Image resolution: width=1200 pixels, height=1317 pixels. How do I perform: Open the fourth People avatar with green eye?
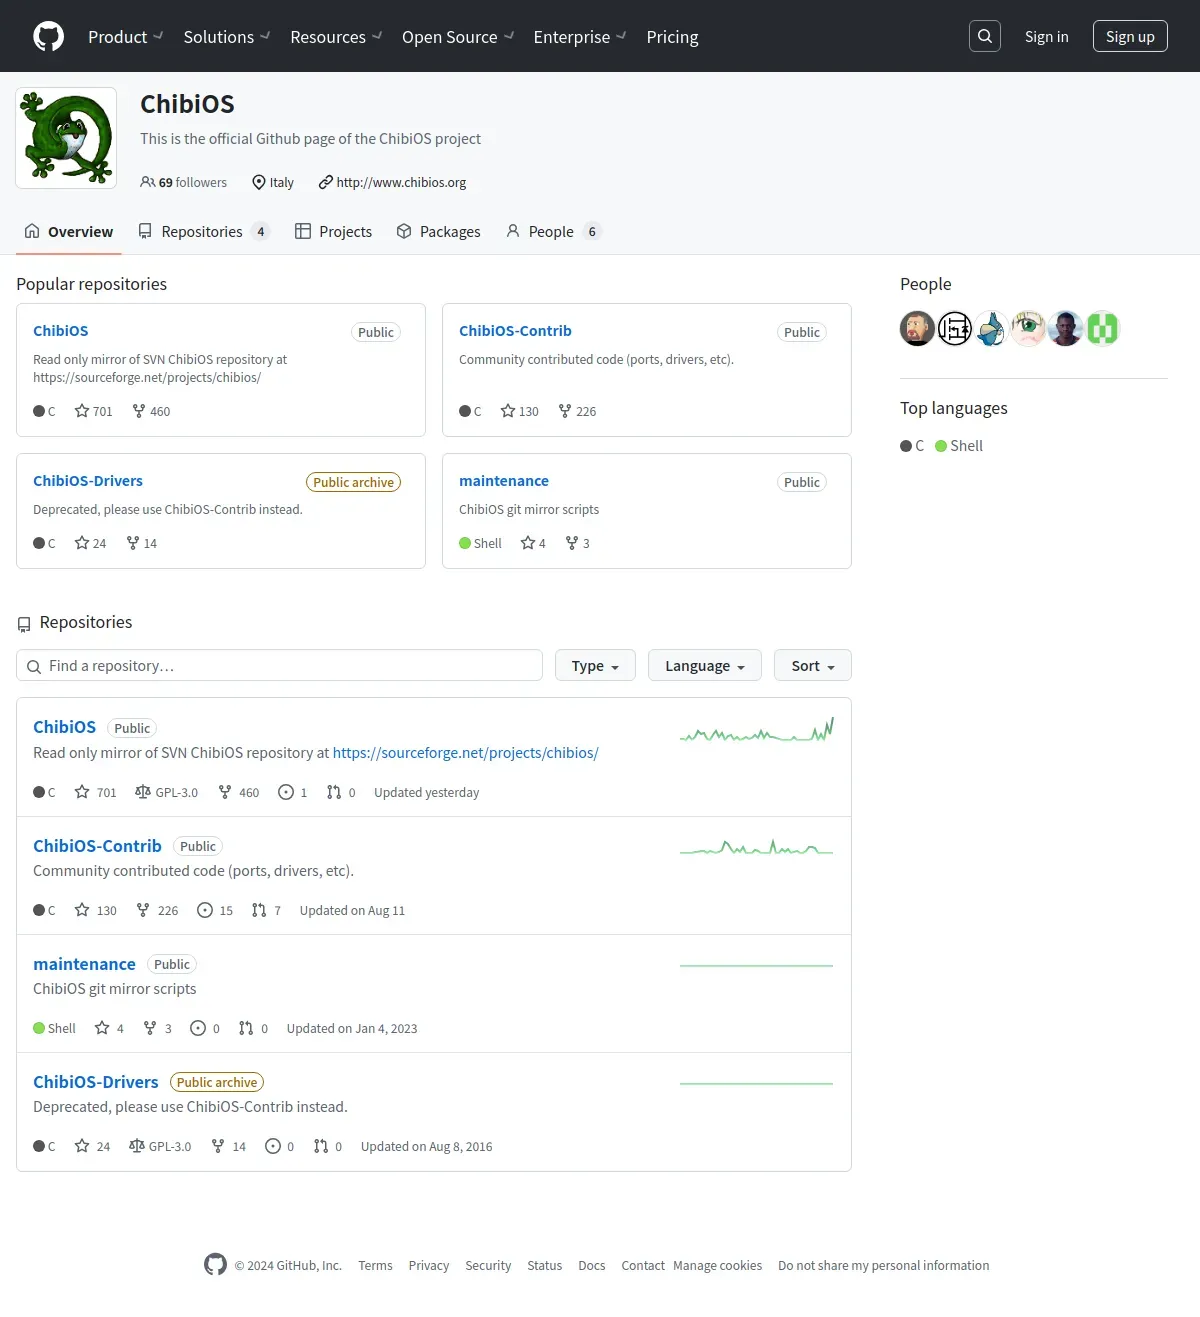click(1028, 328)
